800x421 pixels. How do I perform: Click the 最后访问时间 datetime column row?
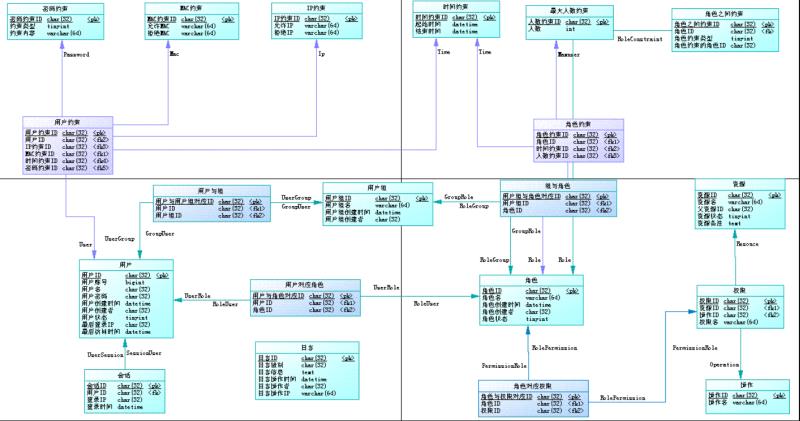pyautogui.click(x=126, y=332)
